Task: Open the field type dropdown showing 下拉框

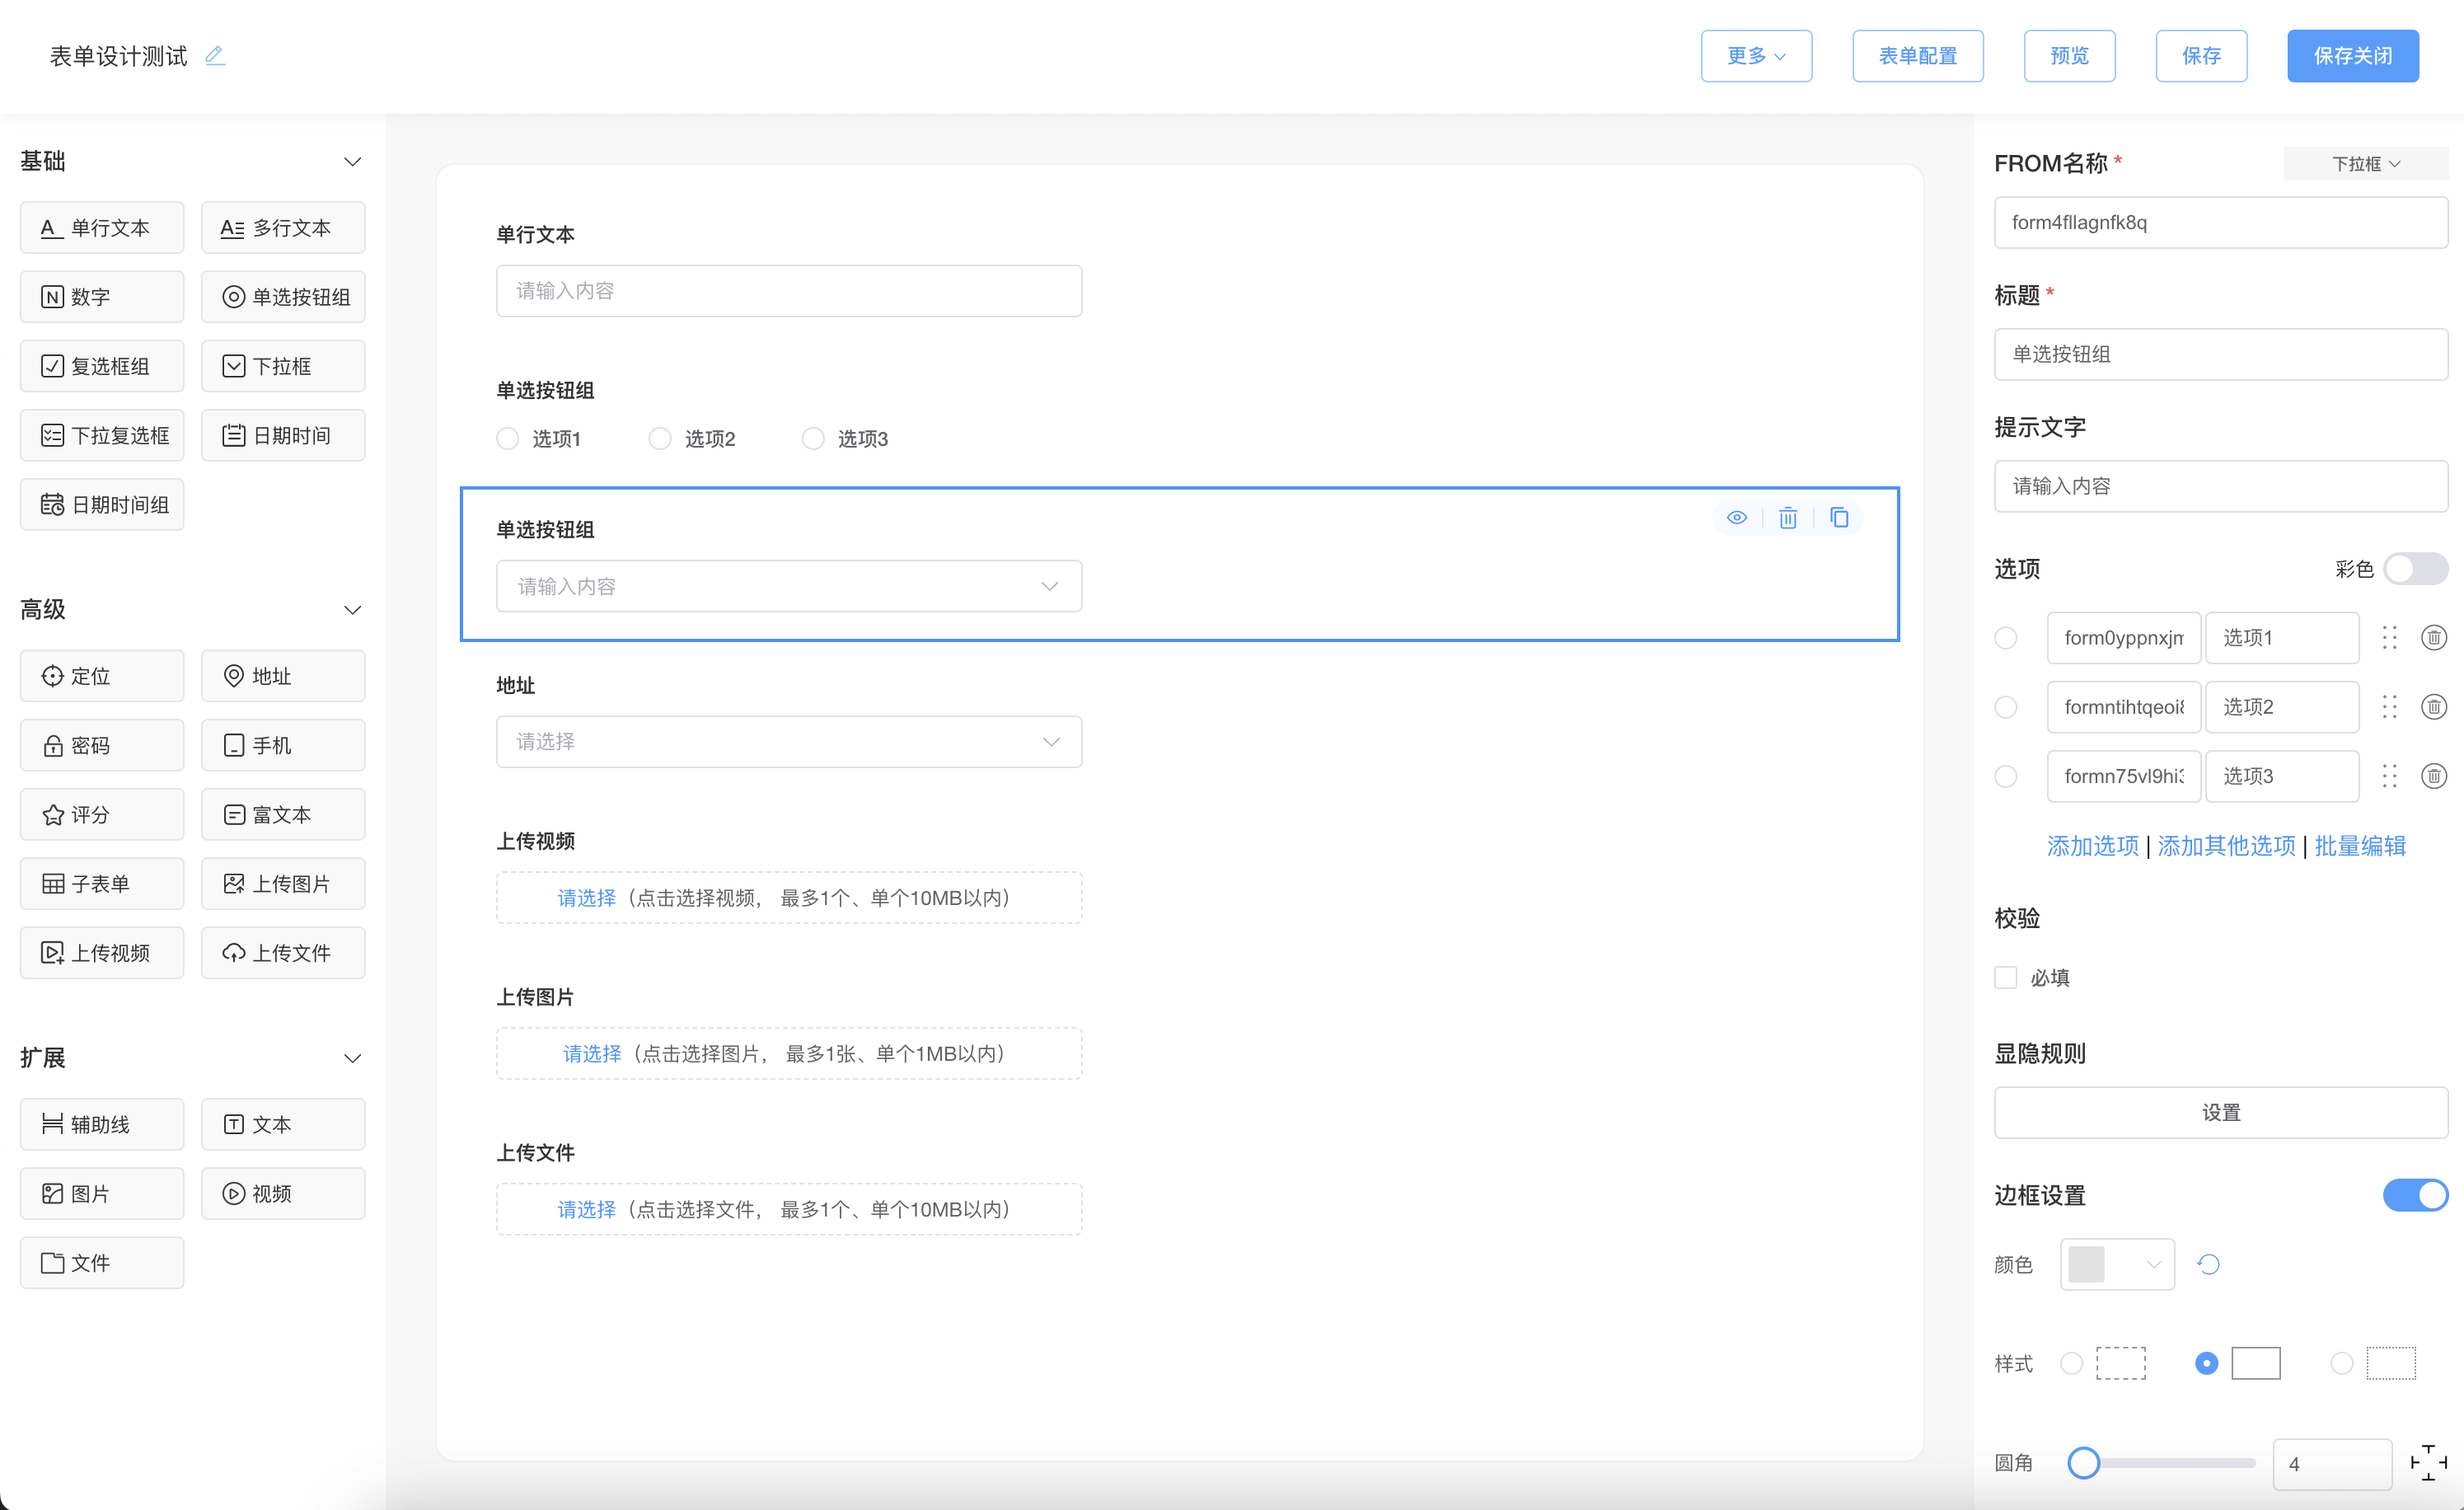Action: point(2364,163)
